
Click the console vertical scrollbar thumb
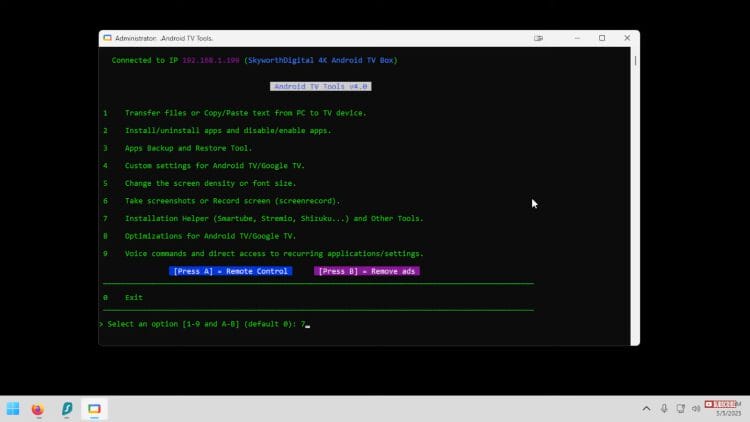[x=635, y=61]
